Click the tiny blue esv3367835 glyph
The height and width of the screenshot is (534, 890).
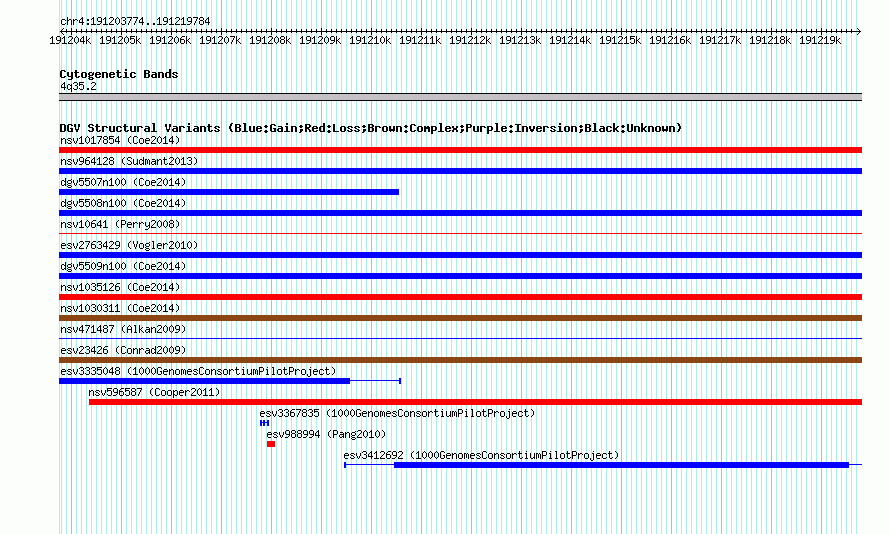264,423
